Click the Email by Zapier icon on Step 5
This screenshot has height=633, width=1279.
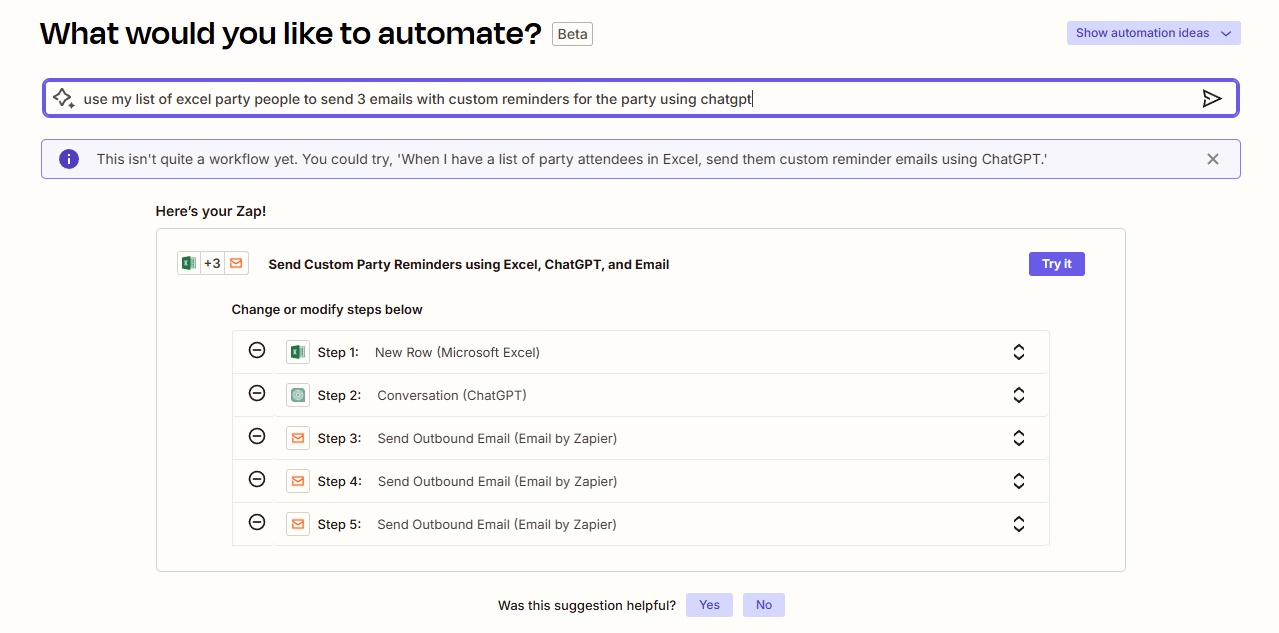[x=297, y=524]
